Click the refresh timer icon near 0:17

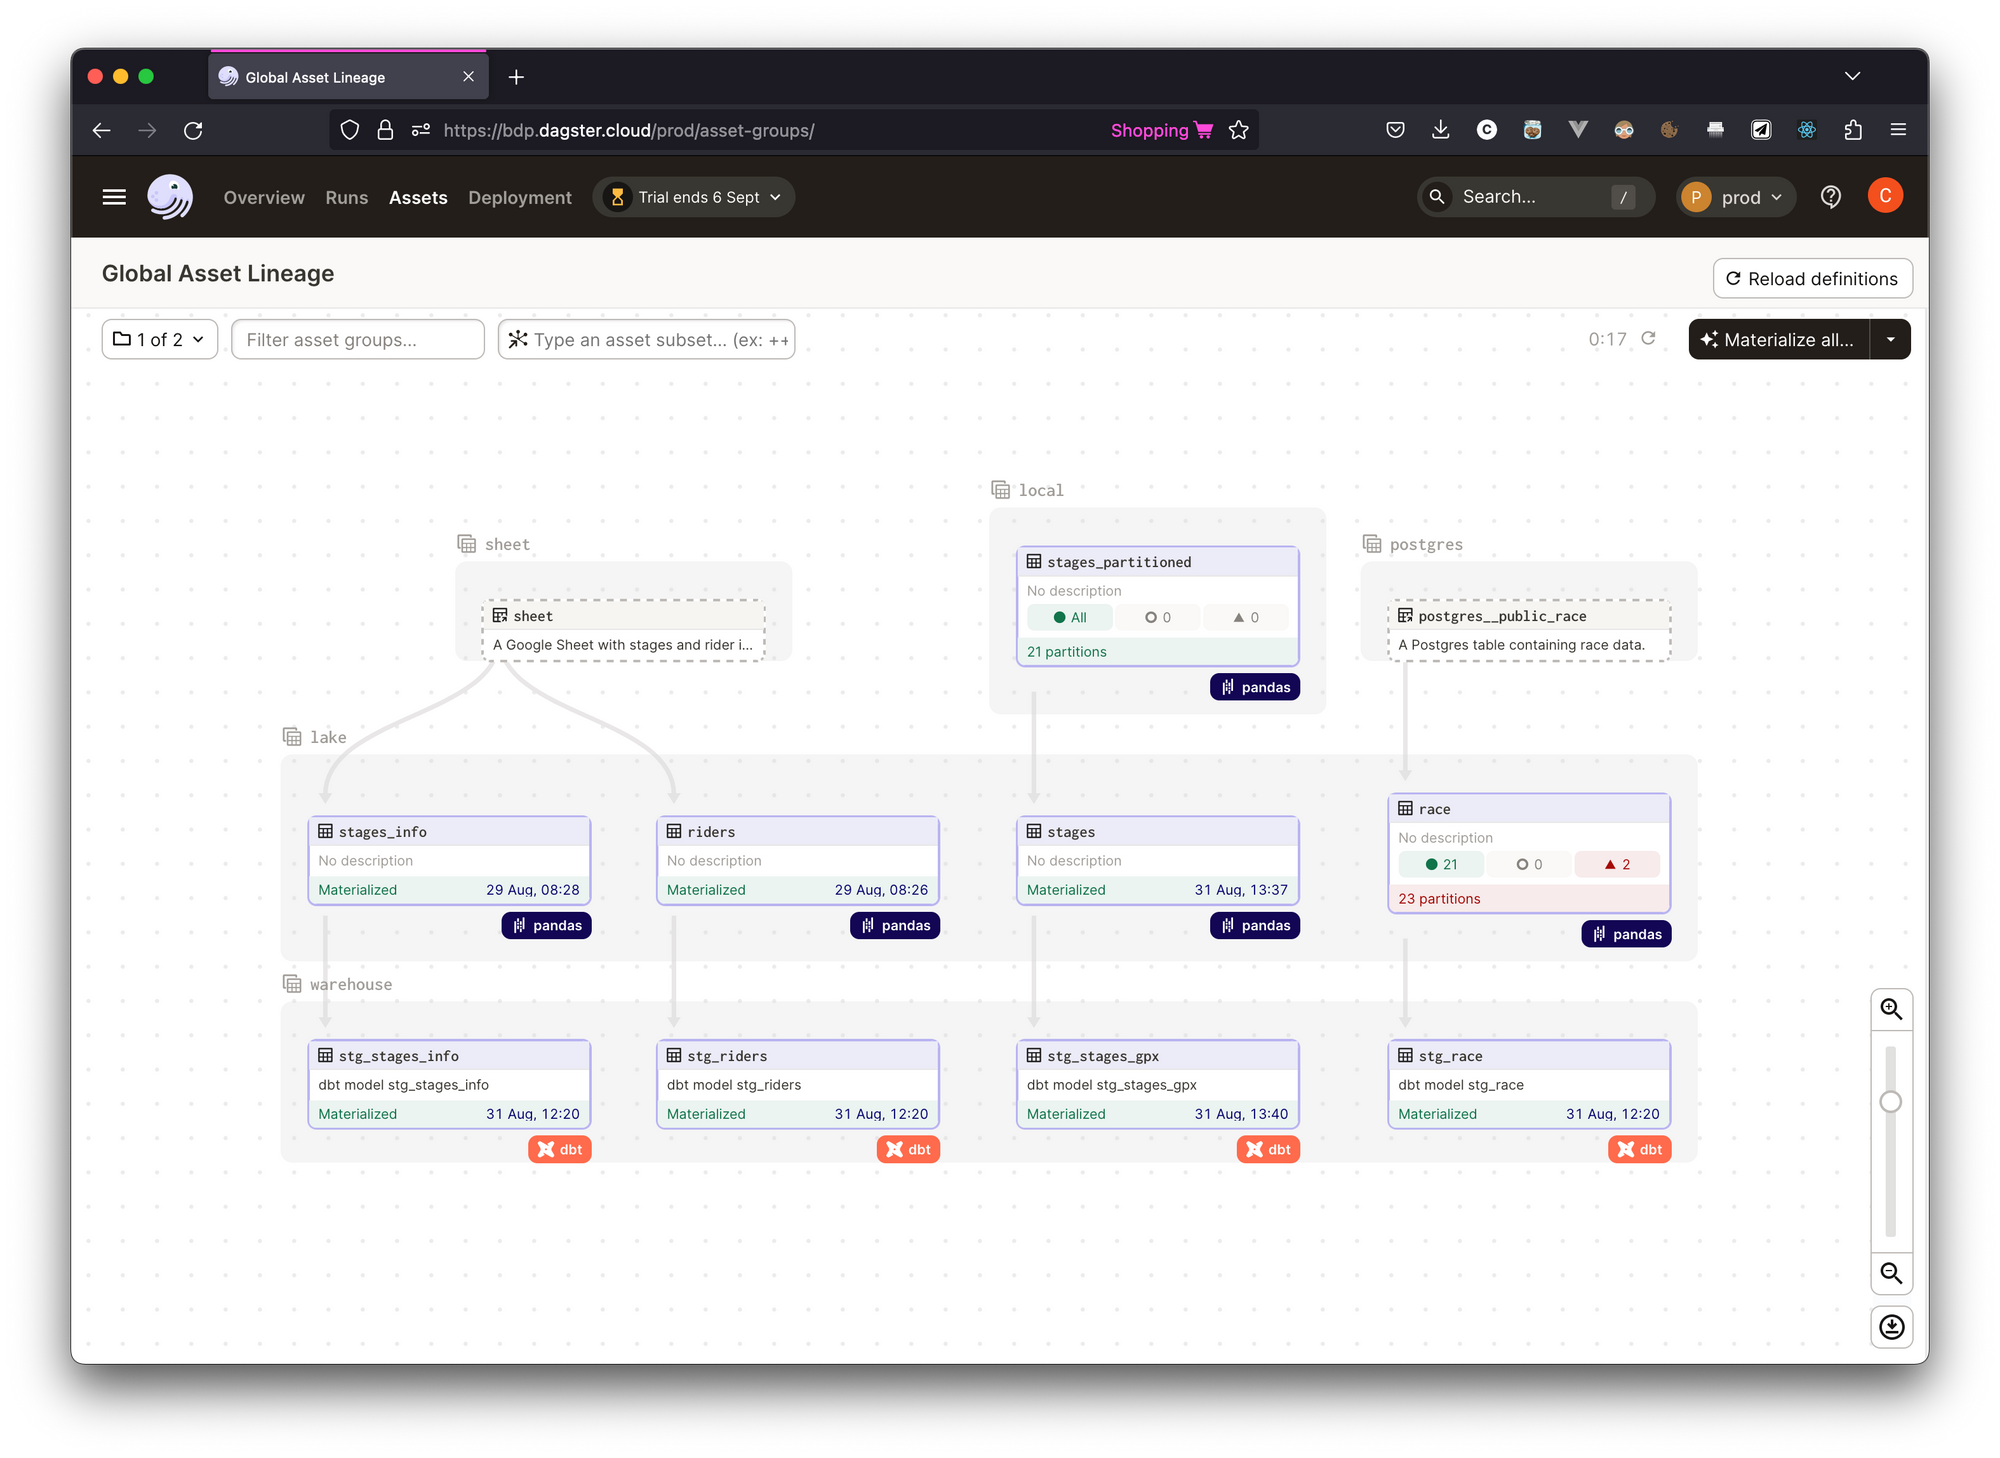[1649, 339]
